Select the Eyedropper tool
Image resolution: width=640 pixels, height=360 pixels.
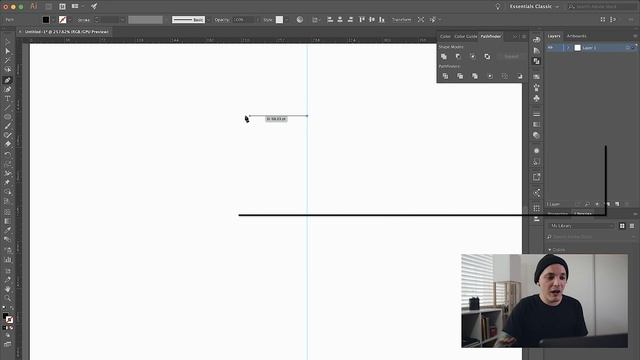tap(7, 230)
